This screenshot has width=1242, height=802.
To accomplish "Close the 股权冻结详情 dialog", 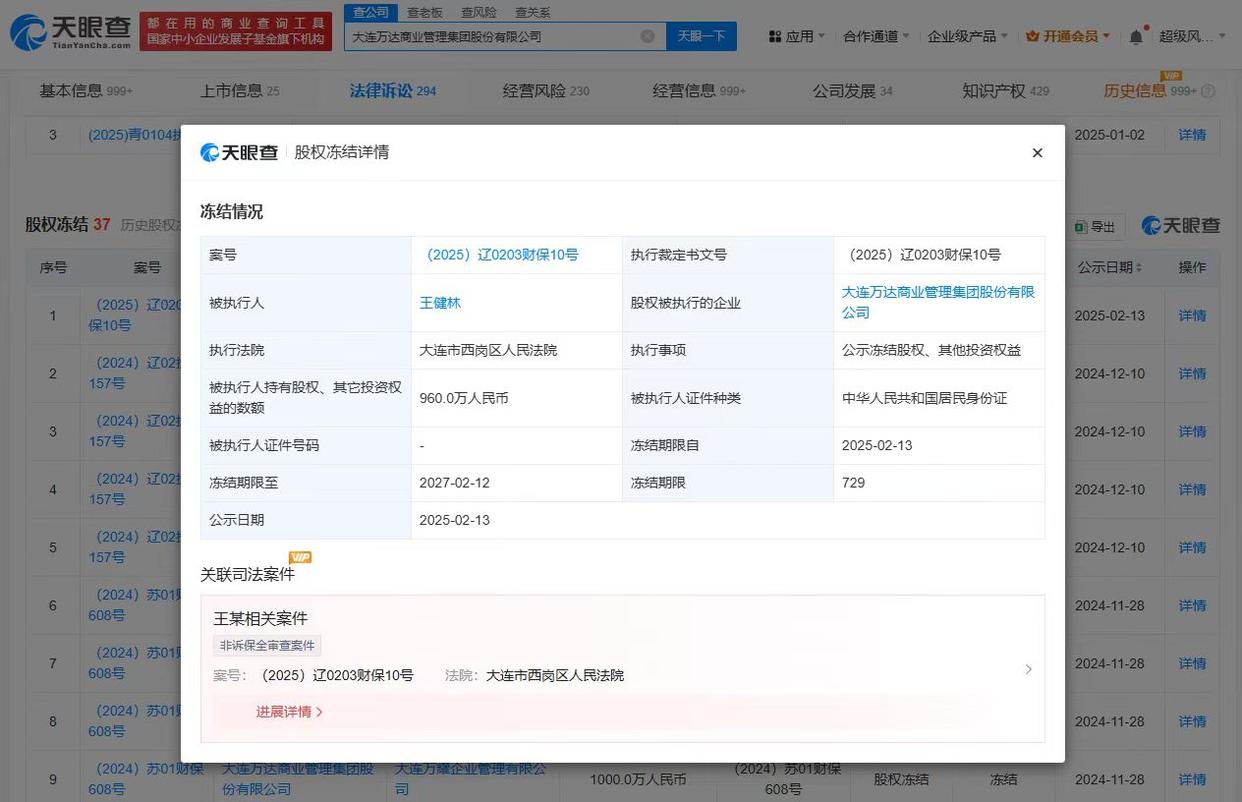I will (1037, 153).
